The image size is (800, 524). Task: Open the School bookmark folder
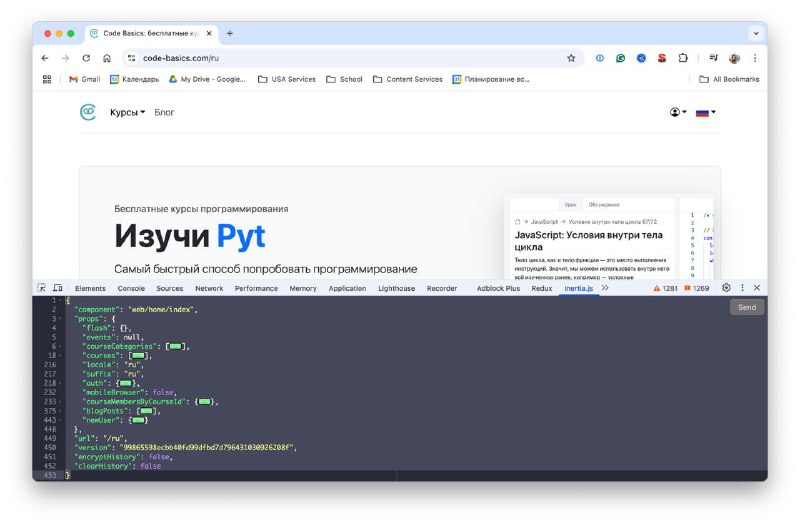[344, 79]
